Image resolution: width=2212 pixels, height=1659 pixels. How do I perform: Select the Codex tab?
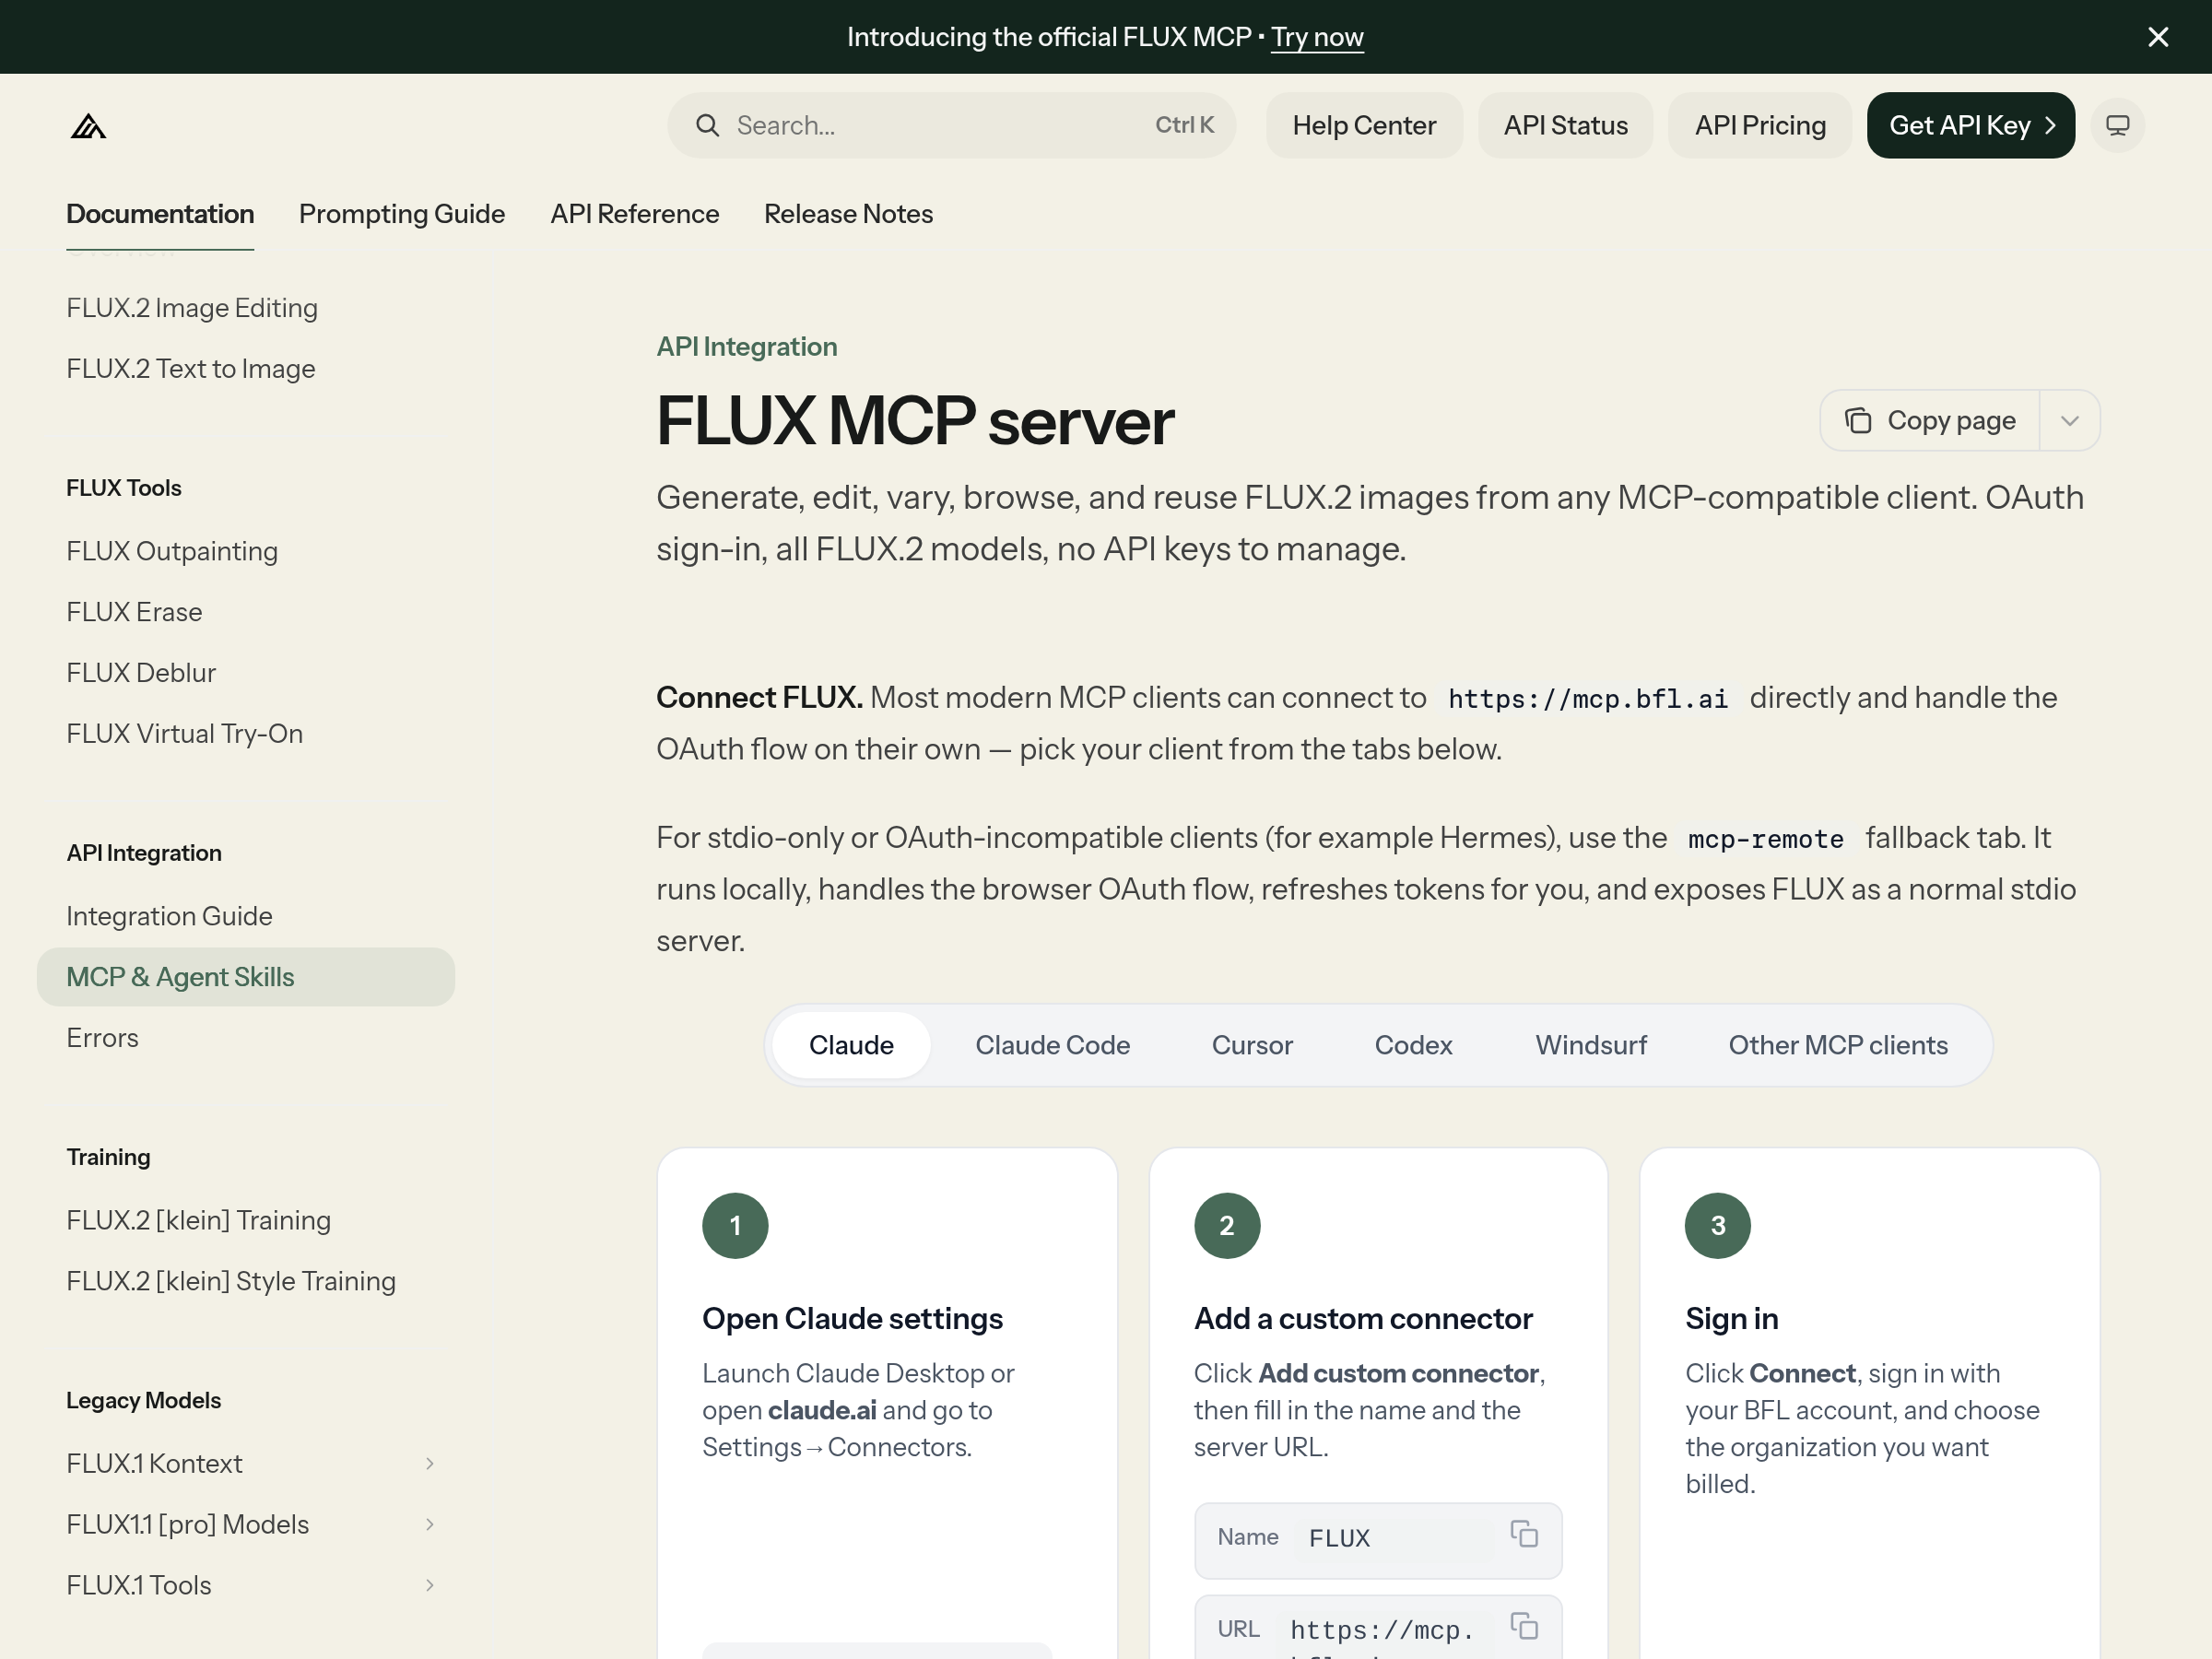pos(1413,1045)
